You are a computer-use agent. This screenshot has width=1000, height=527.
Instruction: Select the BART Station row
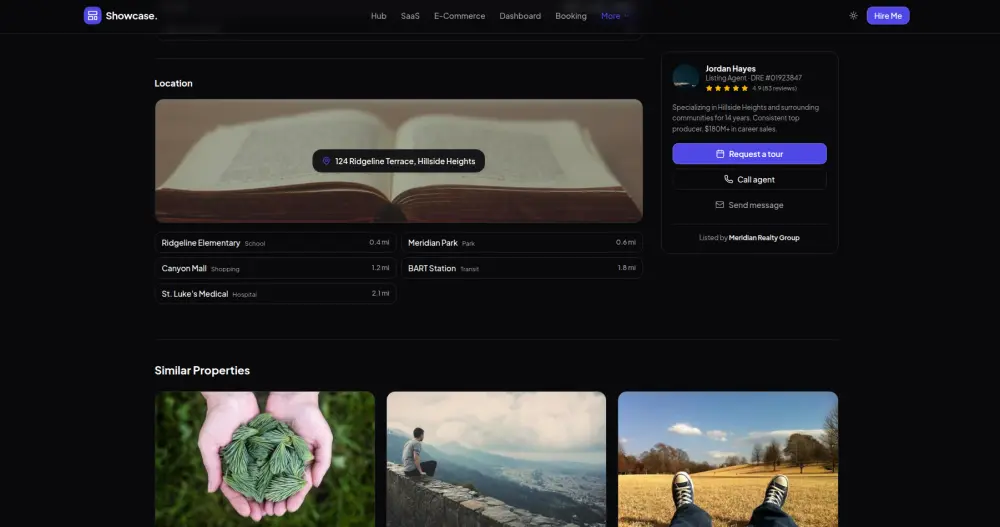522,268
